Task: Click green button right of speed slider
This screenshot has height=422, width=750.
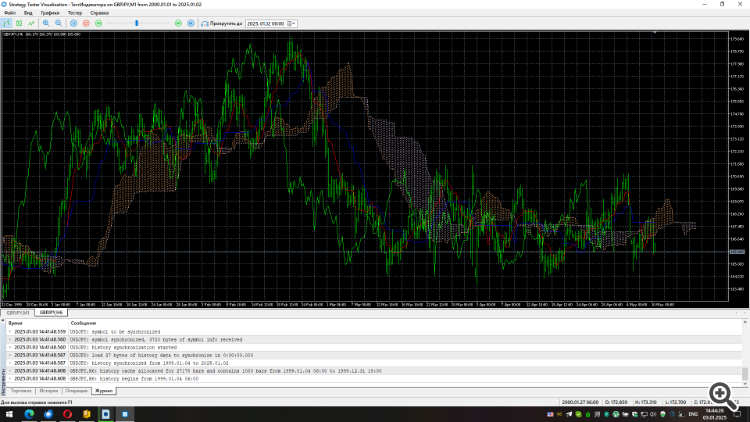Action: point(178,23)
